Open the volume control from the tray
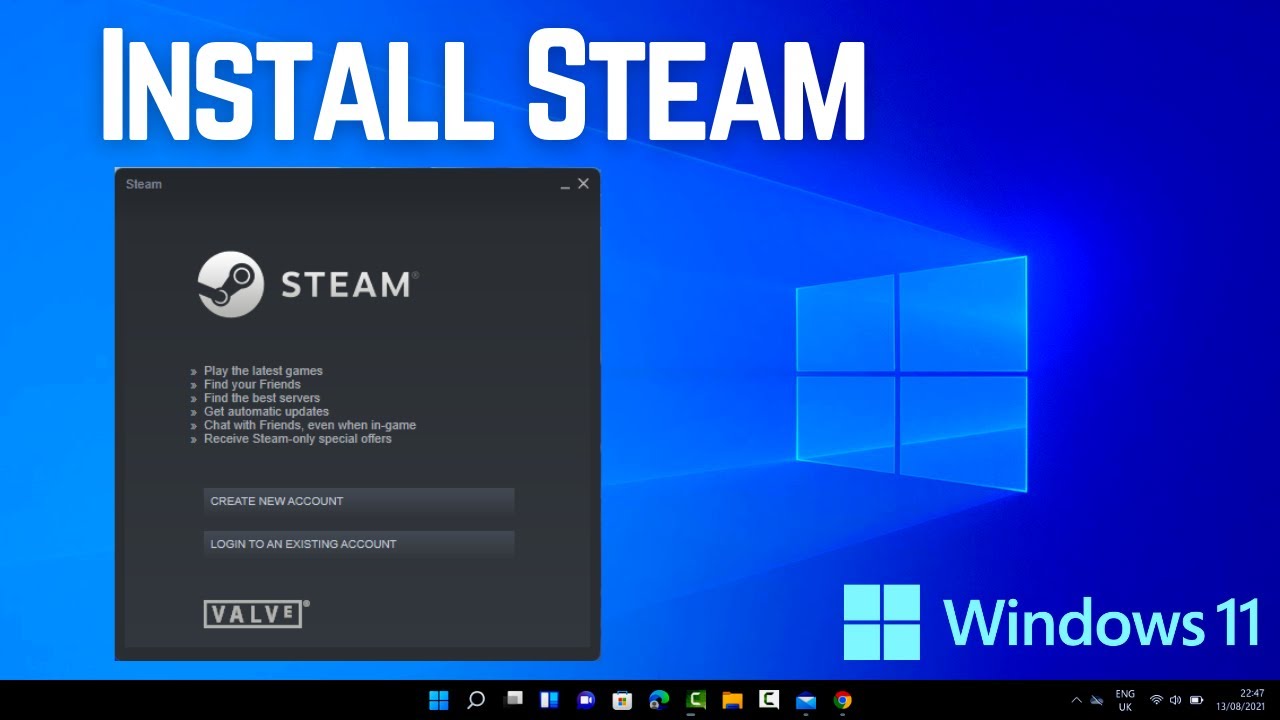1280x720 pixels. click(x=1175, y=700)
